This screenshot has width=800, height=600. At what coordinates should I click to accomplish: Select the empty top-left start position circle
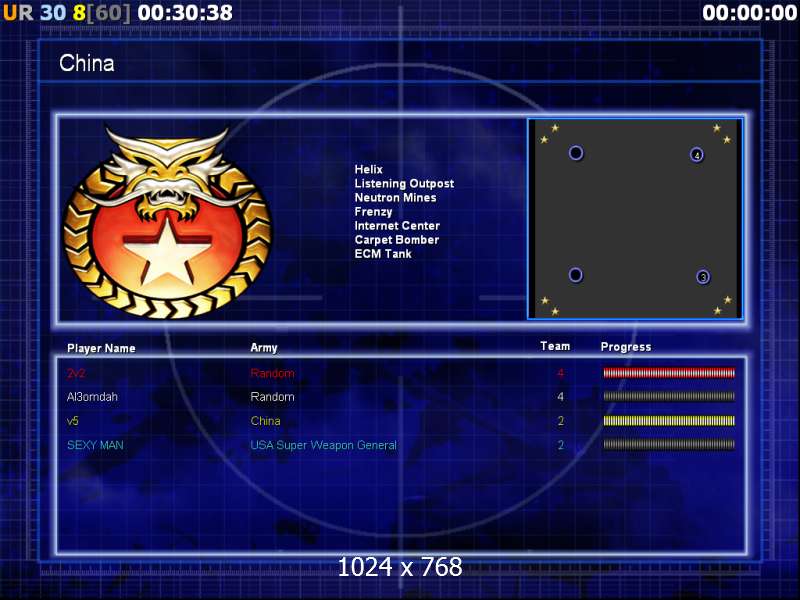point(576,153)
